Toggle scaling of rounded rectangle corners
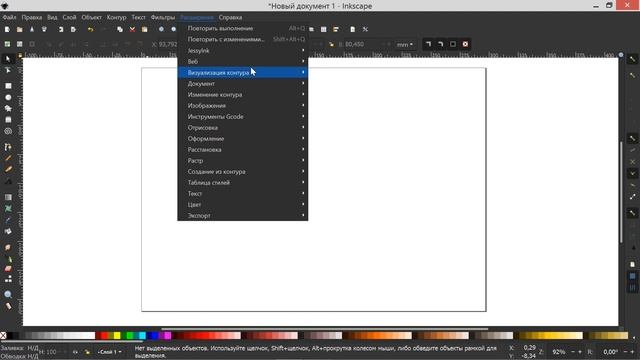 (x=440, y=44)
